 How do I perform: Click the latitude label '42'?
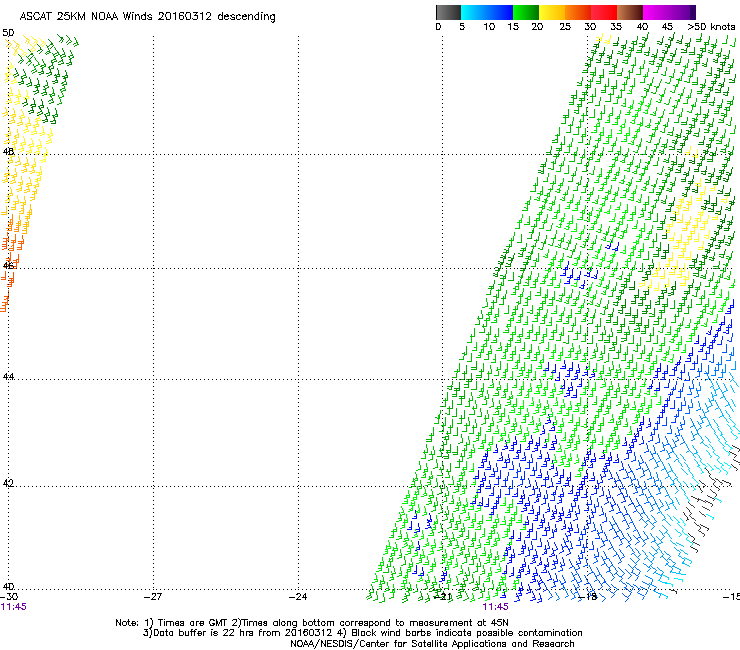pyautogui.click(x=8, y=483)
